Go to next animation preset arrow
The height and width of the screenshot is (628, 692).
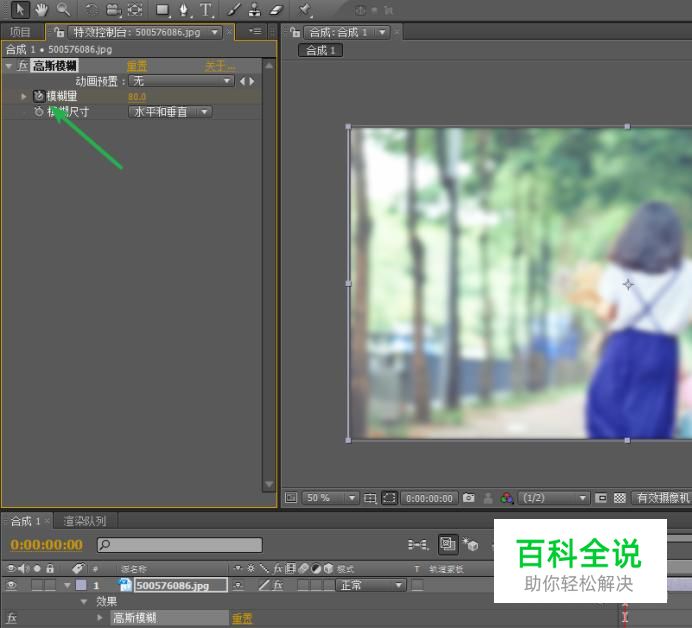252,81
